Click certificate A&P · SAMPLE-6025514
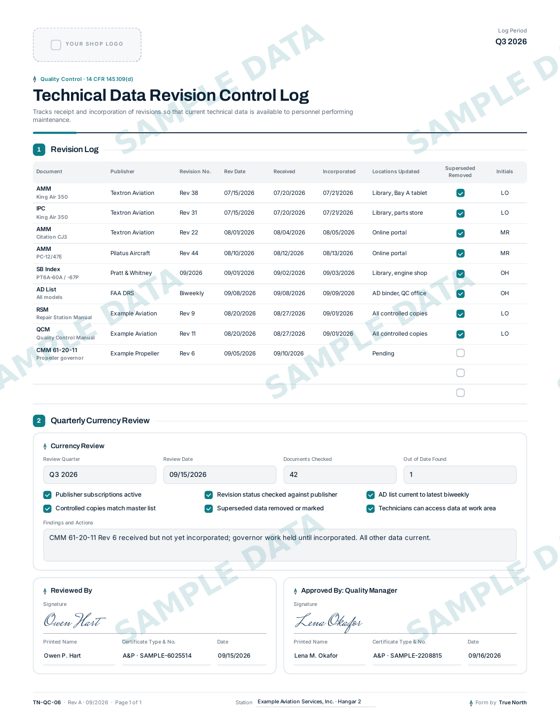Viewport: 560px width, 725px height. coord(157,656)
